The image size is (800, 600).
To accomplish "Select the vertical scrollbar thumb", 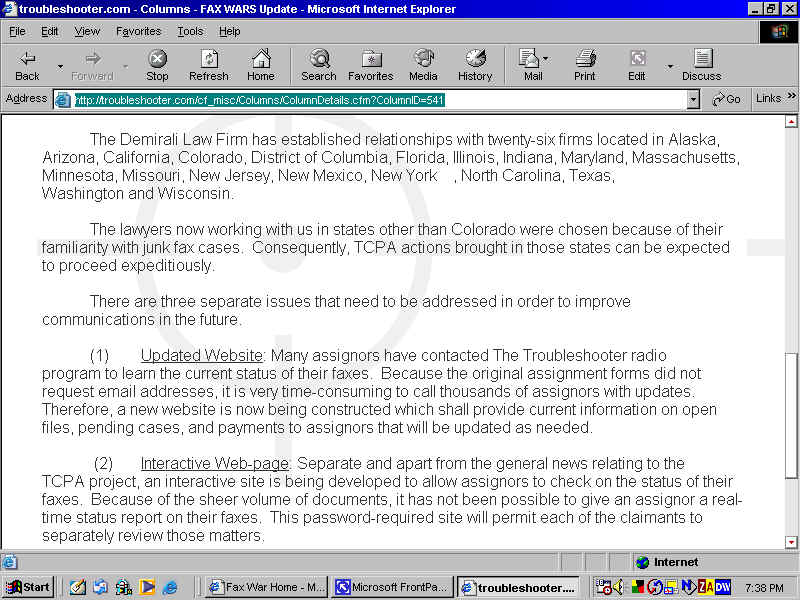I will tap(791, 415).
